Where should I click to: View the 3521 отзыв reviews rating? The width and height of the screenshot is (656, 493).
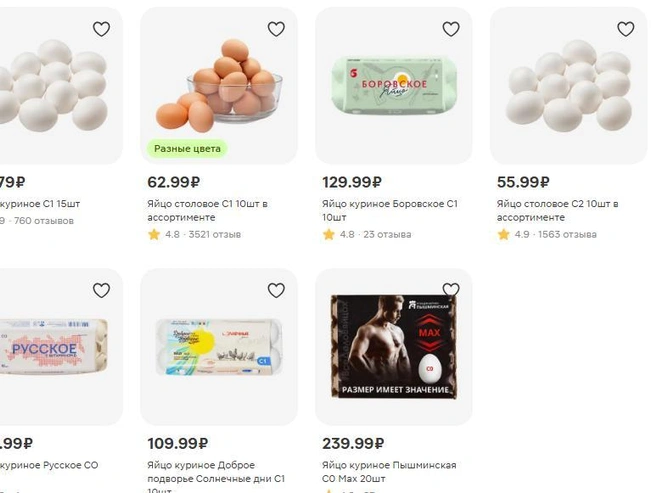pyautogui.click(x=195, y=234)
